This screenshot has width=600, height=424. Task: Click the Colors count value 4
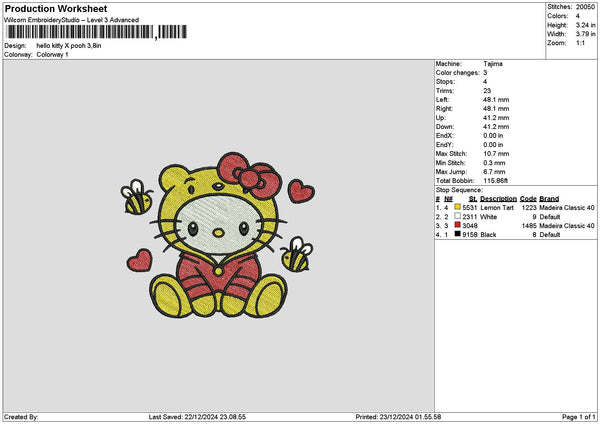(x=577, y=16)
